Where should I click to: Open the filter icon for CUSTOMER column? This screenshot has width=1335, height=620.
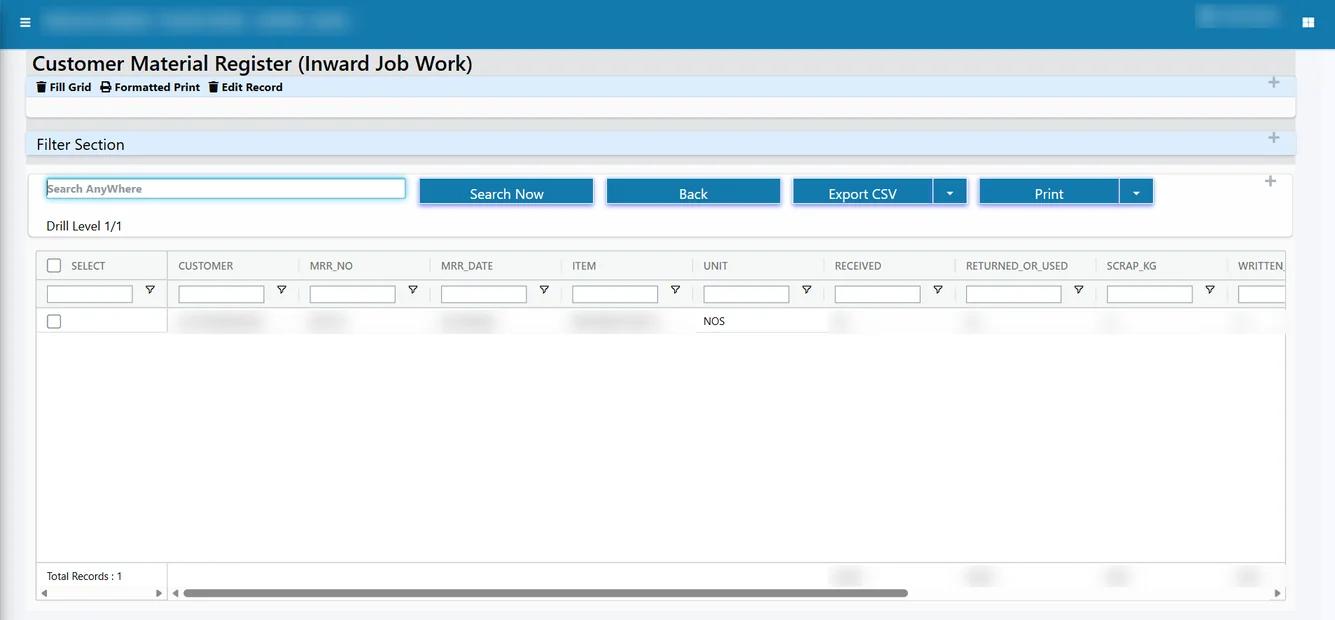pos(281,290)
